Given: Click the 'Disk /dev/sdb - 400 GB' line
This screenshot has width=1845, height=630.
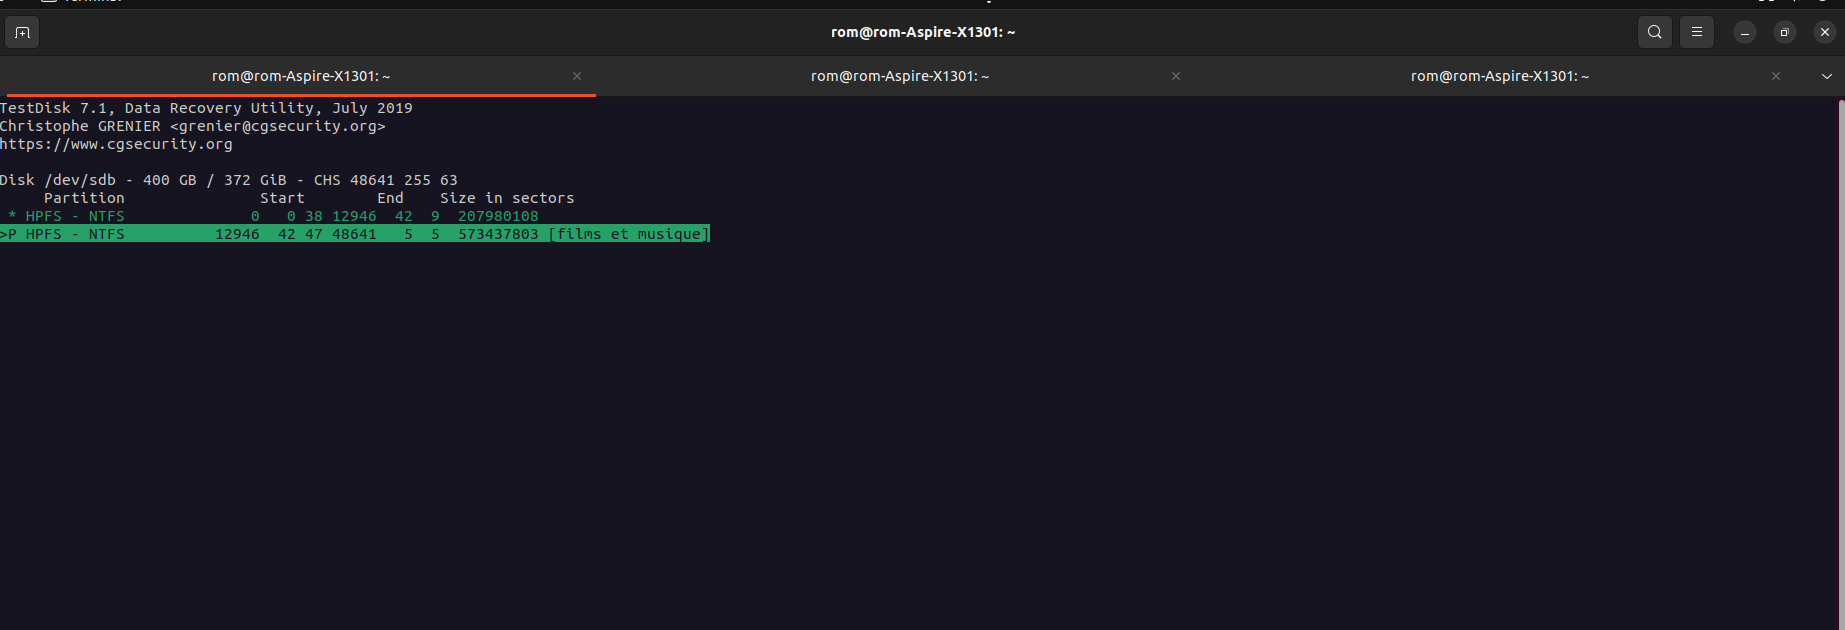Looking at the screenshot, I should pyautogui.click(x=229, y=180).
